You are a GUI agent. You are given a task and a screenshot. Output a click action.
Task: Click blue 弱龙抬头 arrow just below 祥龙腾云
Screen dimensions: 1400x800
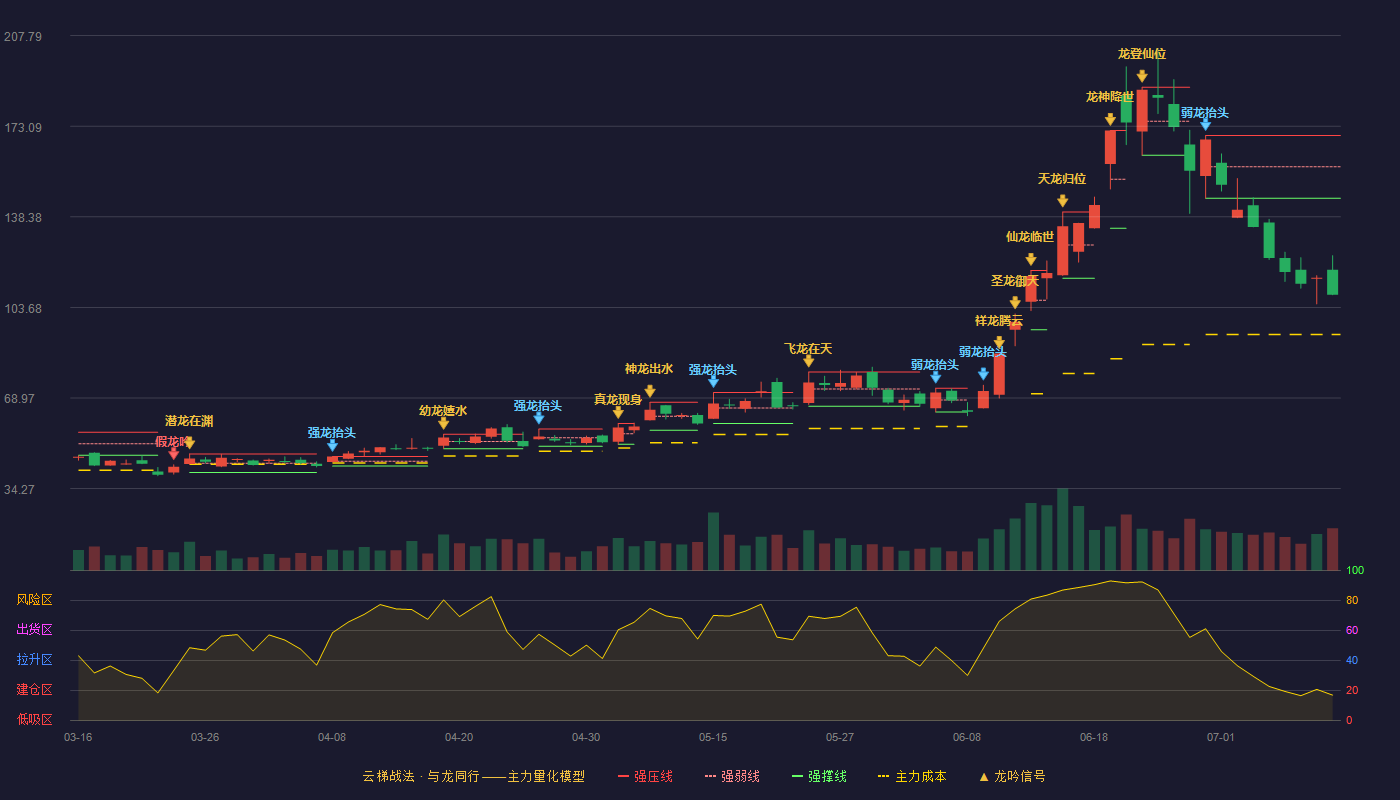[x=983, y=374]
